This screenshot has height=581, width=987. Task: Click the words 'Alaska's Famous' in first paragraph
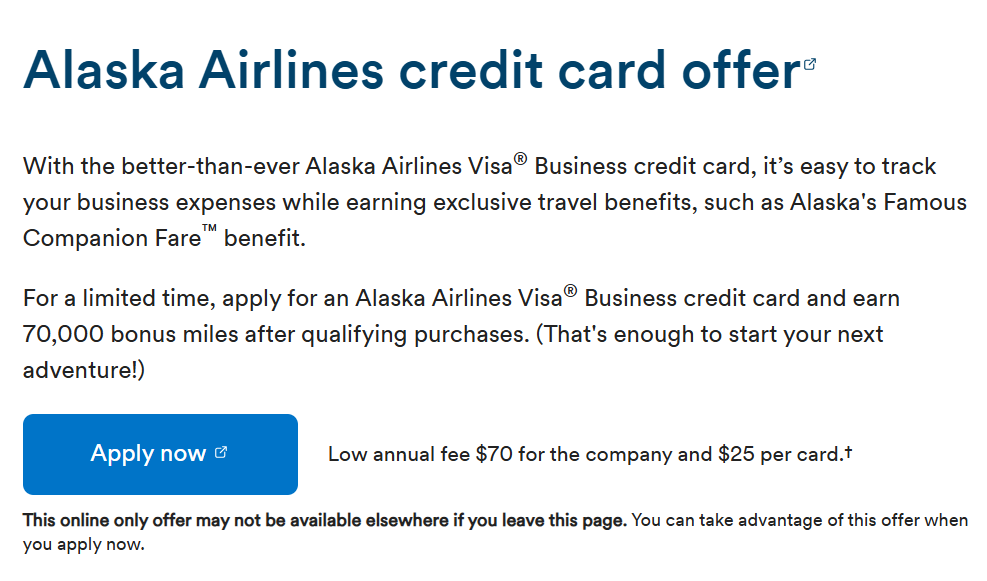point(878,202)
